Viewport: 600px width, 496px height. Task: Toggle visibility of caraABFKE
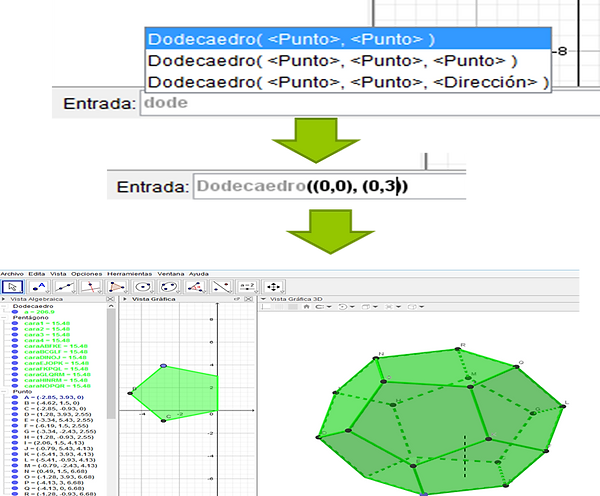pos(15,346)
